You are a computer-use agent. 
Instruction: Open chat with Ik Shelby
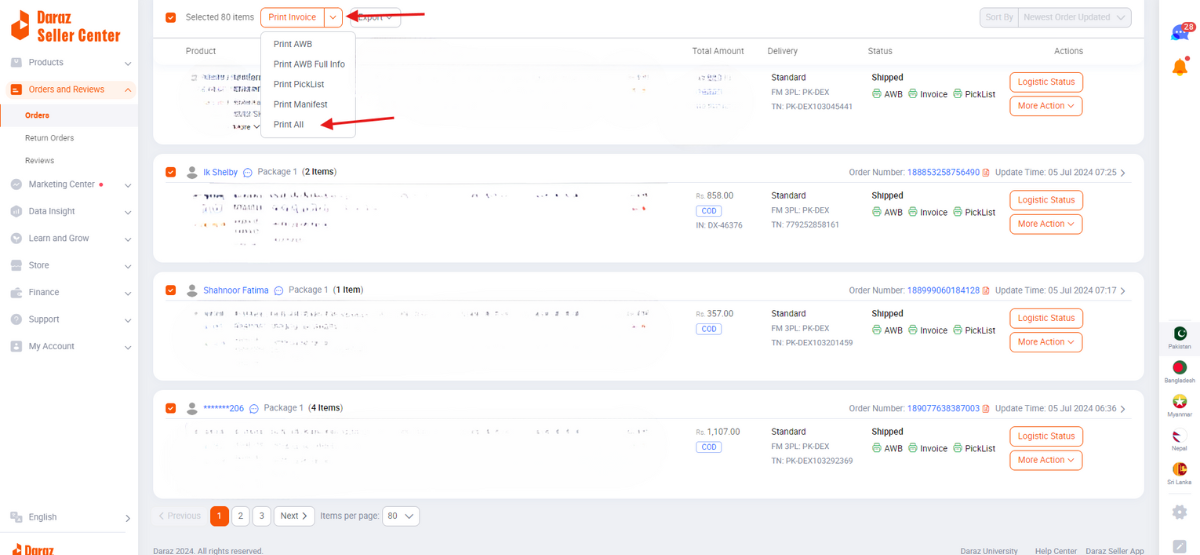pyautogui.click(x=247, y=173)
